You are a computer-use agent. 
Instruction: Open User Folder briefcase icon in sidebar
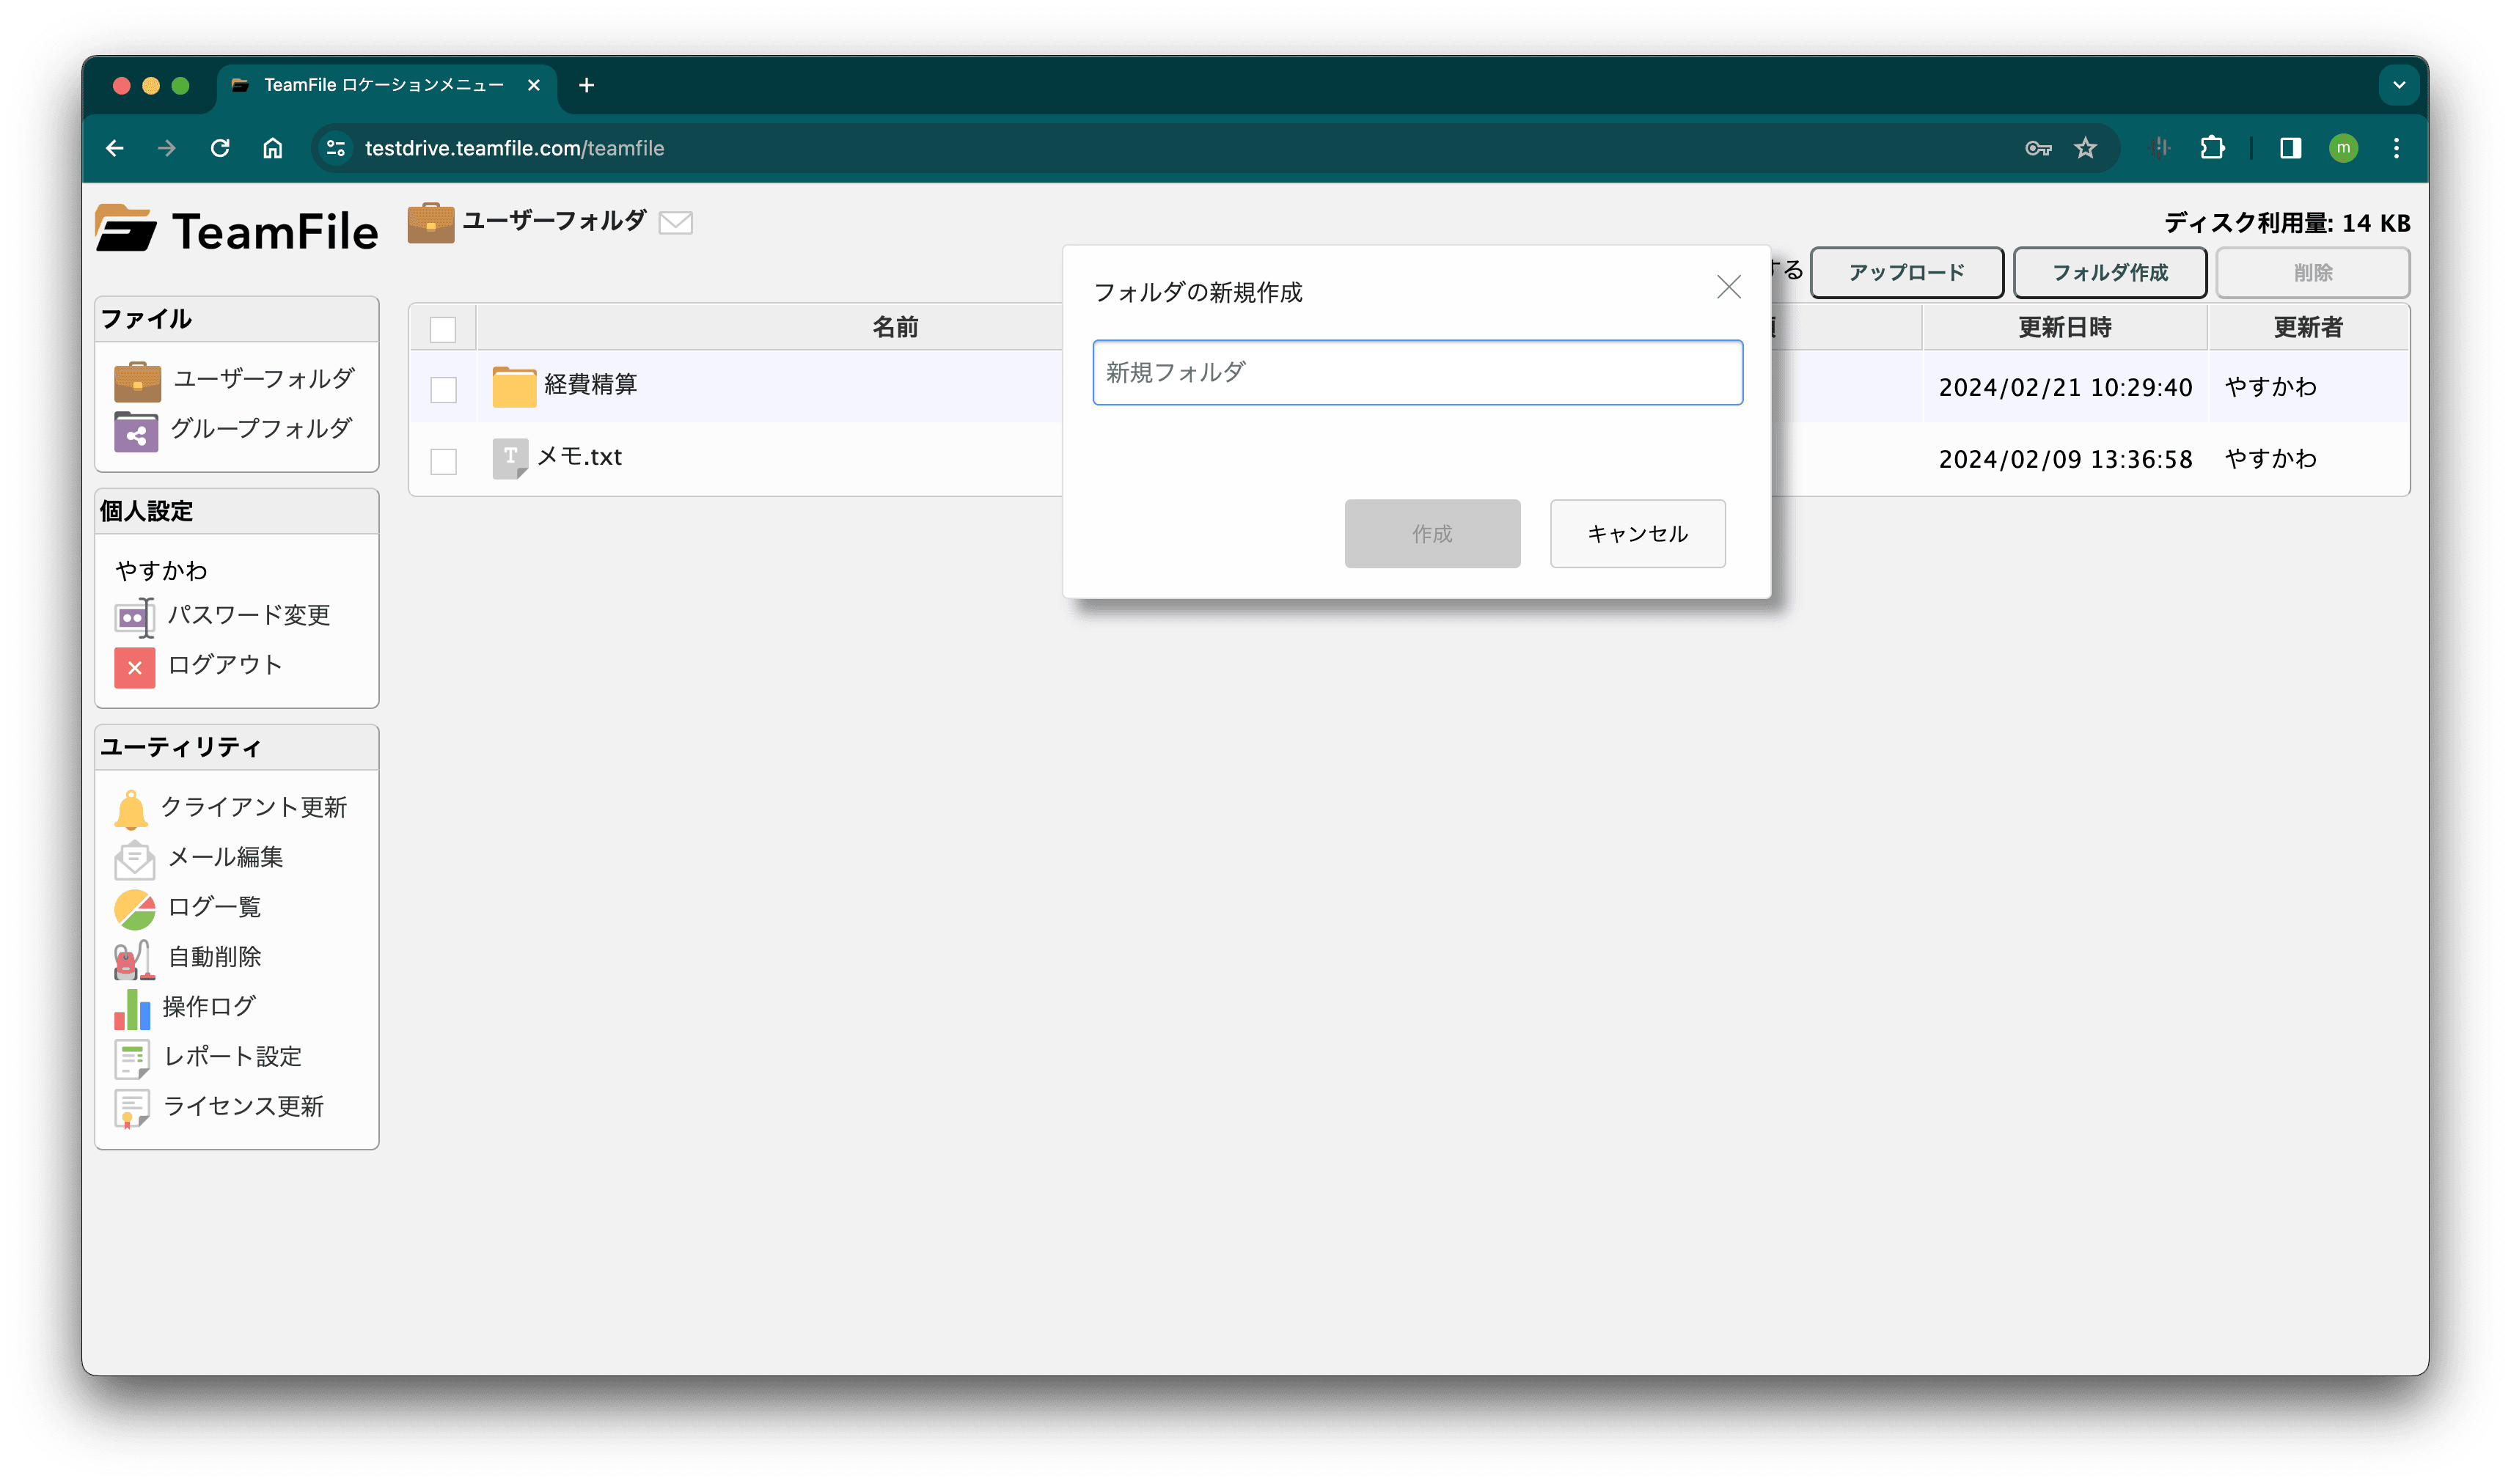tap(137, 381)
